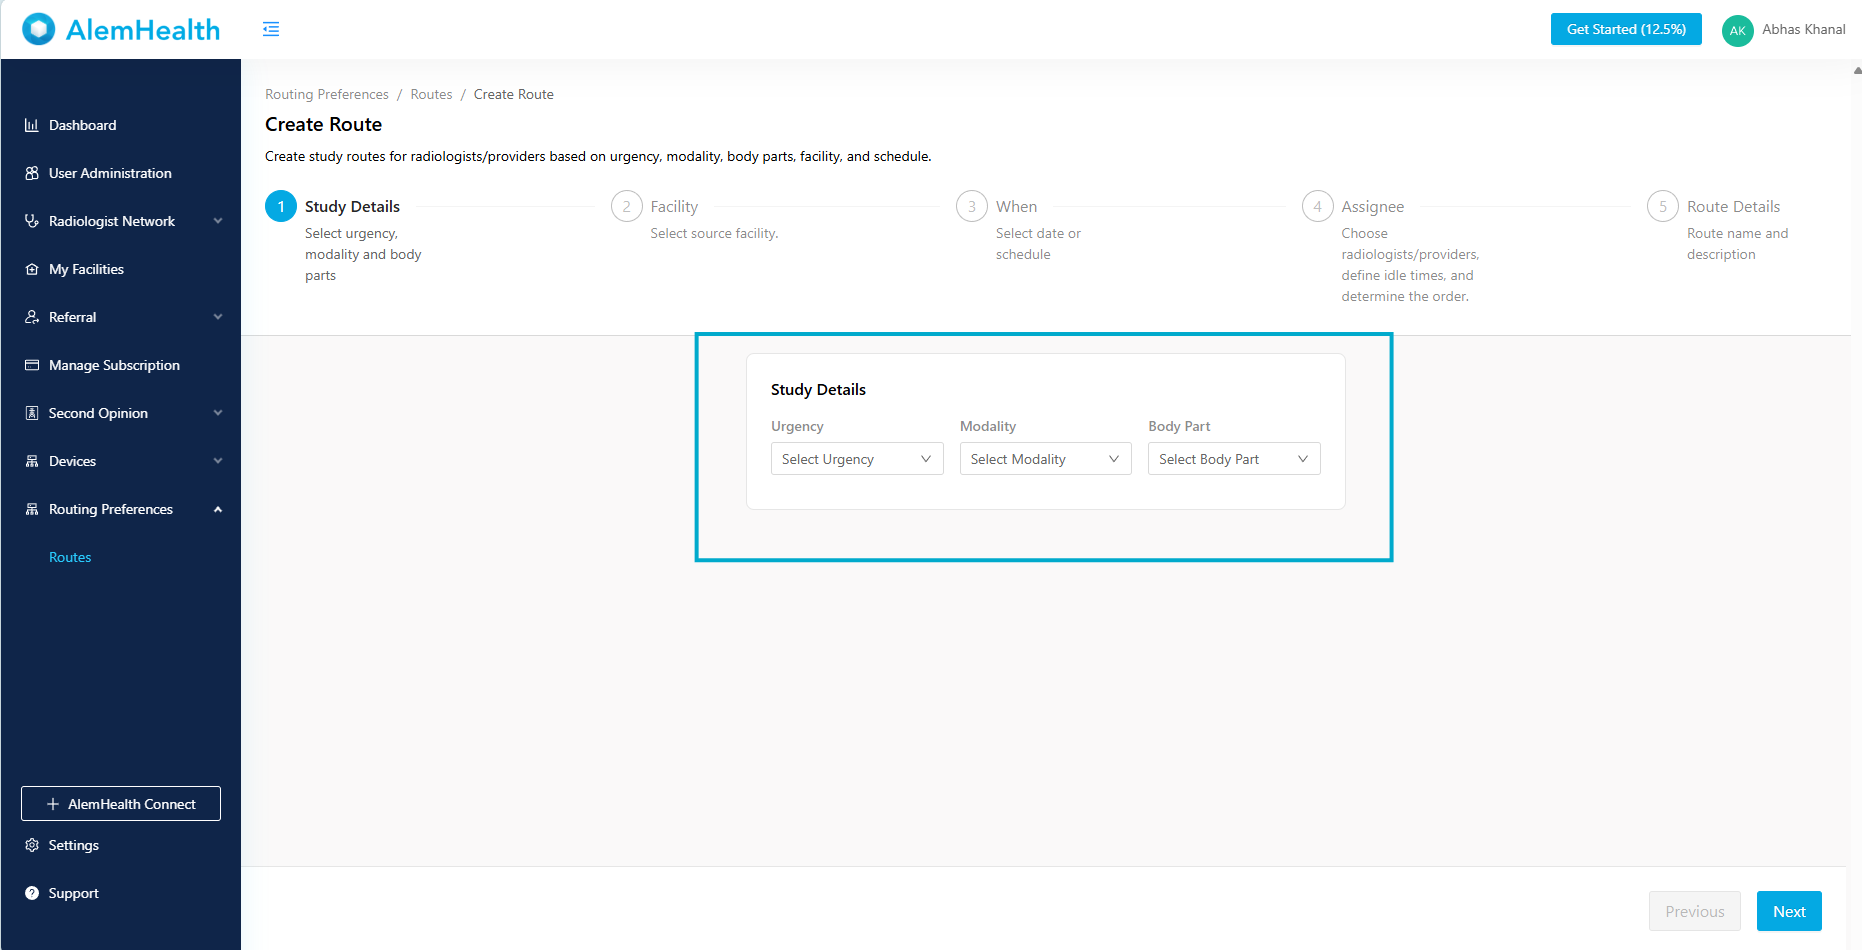Open User Administration page
Image resolution: width=1862 pixels, height=950 pixels.
(x=120, y=173)
